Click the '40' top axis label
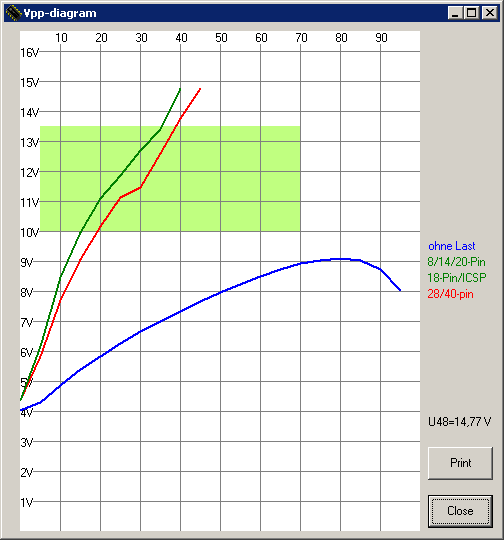Screen dimensions: 504x540 point(181,38)
